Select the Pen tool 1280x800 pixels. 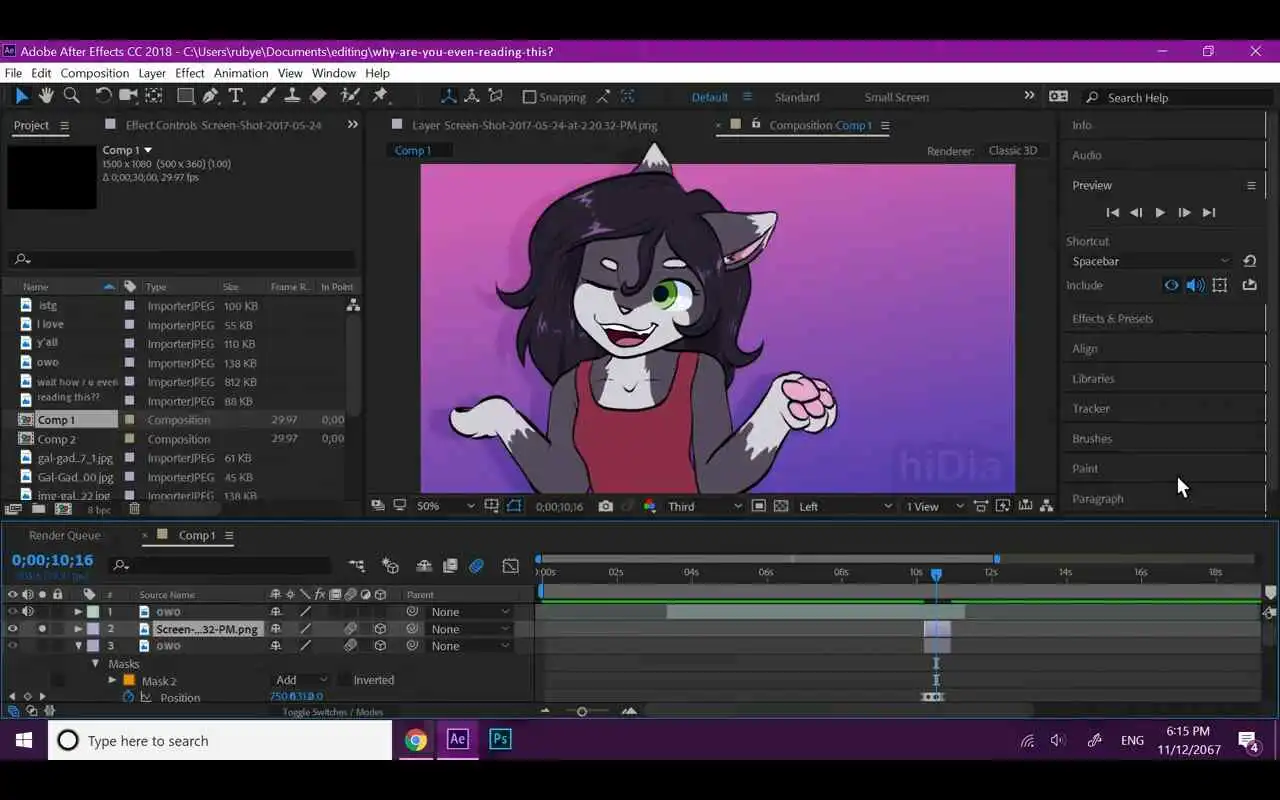[x=210, y=96]
